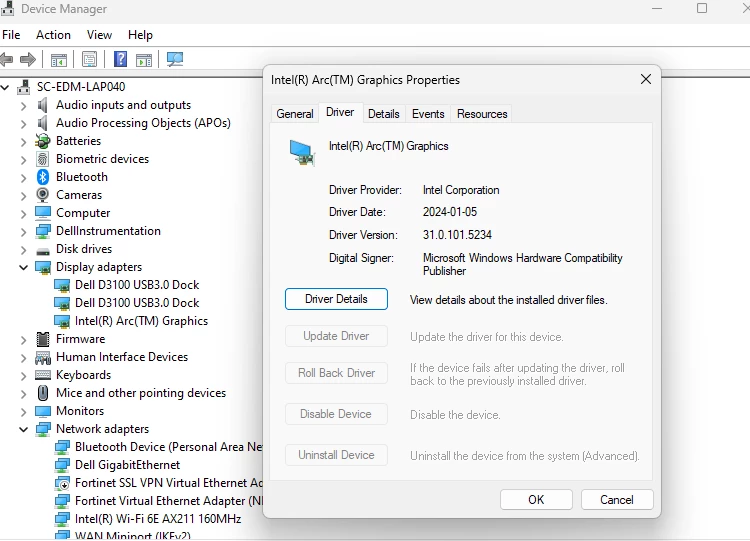Click the Human Interface Devices icon

coord(43,357)
